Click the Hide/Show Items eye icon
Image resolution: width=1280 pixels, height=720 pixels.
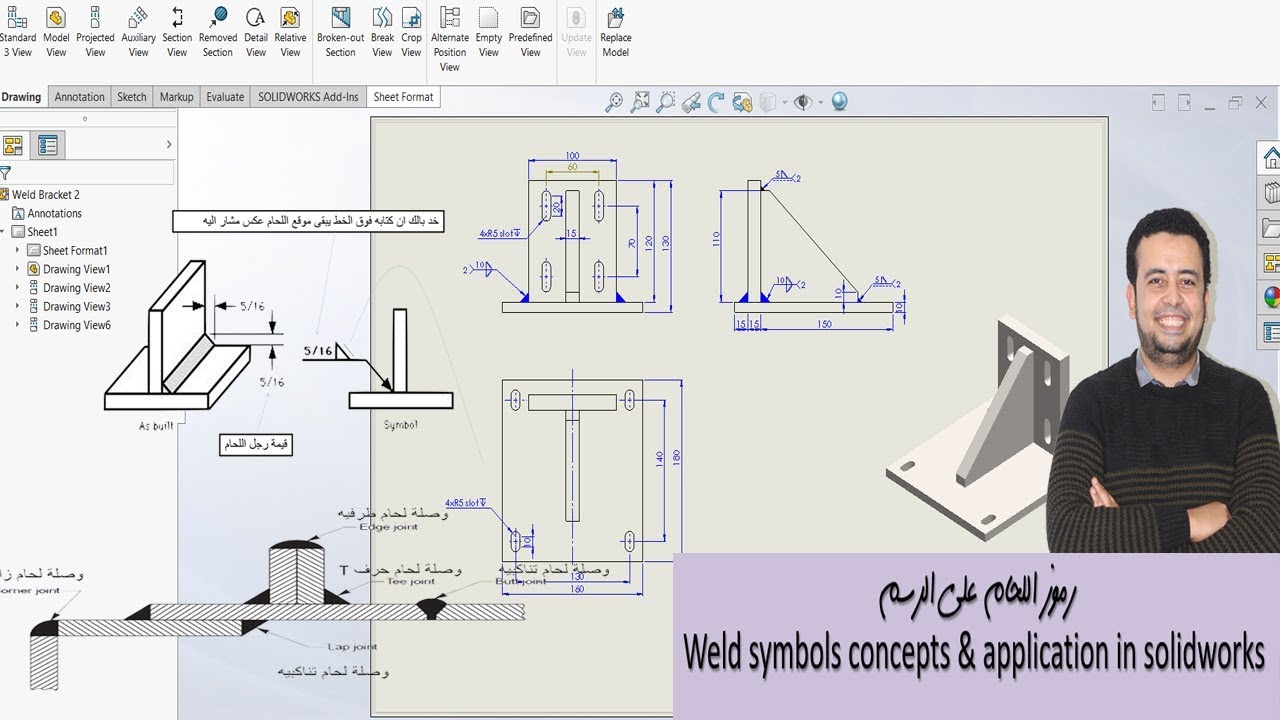[x=802, y=102]
